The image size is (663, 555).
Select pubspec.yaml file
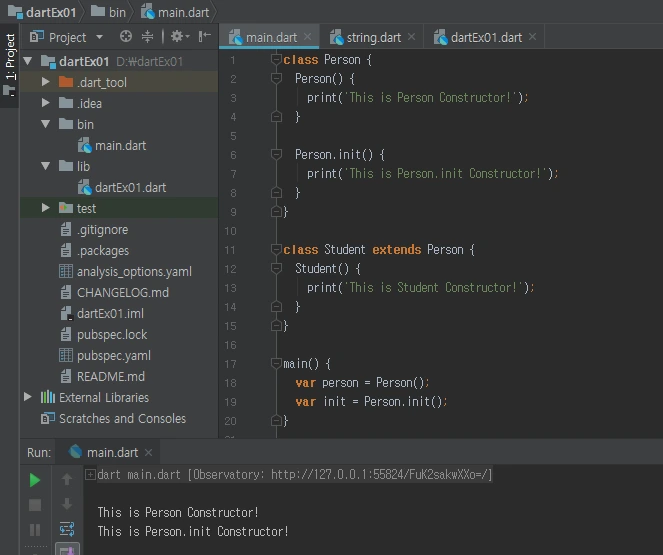coord(105,355)
